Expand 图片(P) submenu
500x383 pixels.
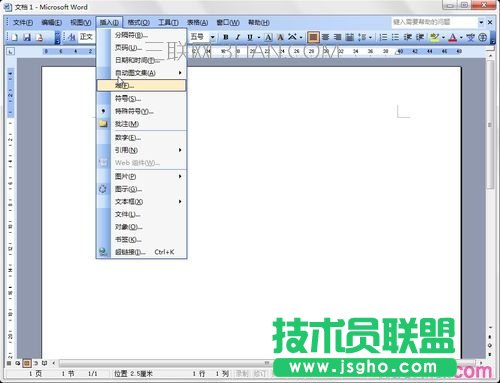(x=141, y=176)
